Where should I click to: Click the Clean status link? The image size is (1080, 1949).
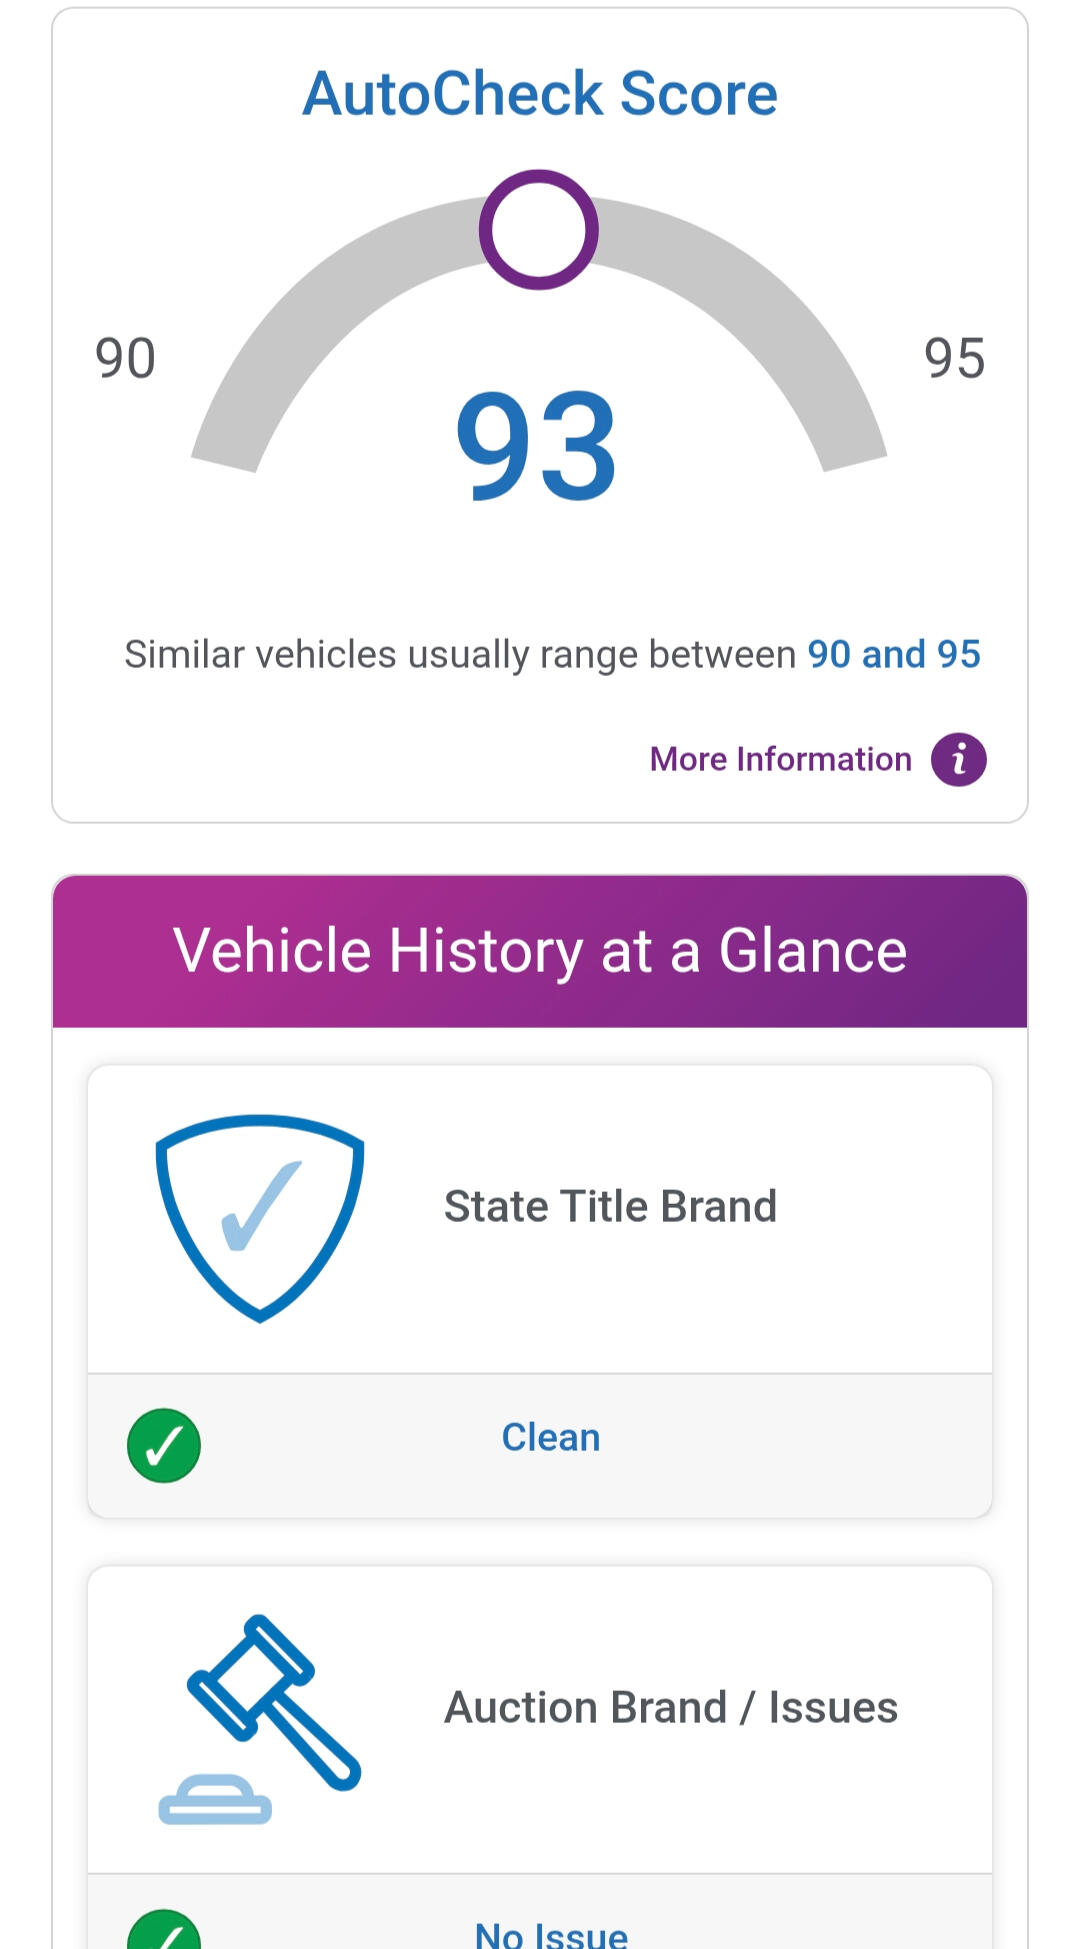(551, 1438)
